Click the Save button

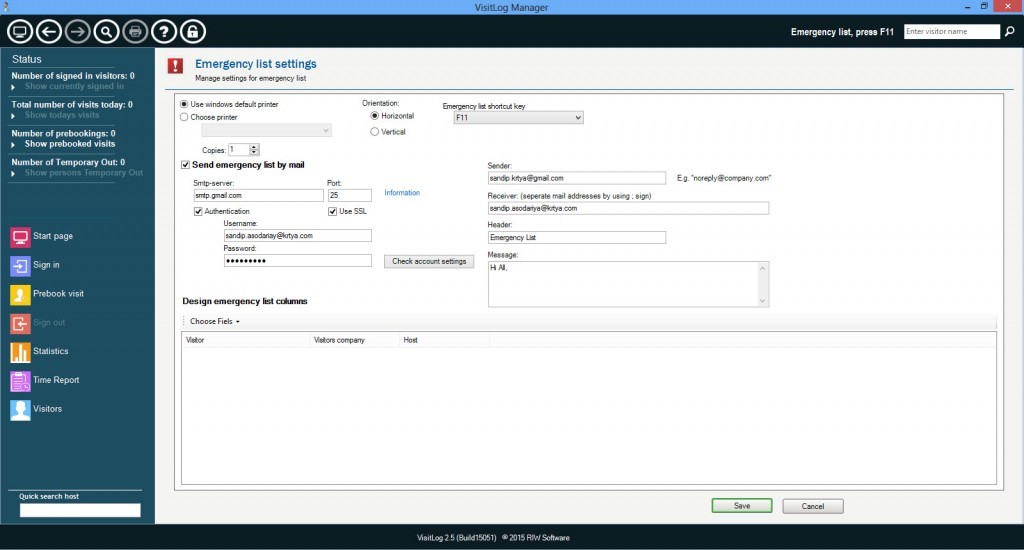pyautogui.click(x=742, y=506)
